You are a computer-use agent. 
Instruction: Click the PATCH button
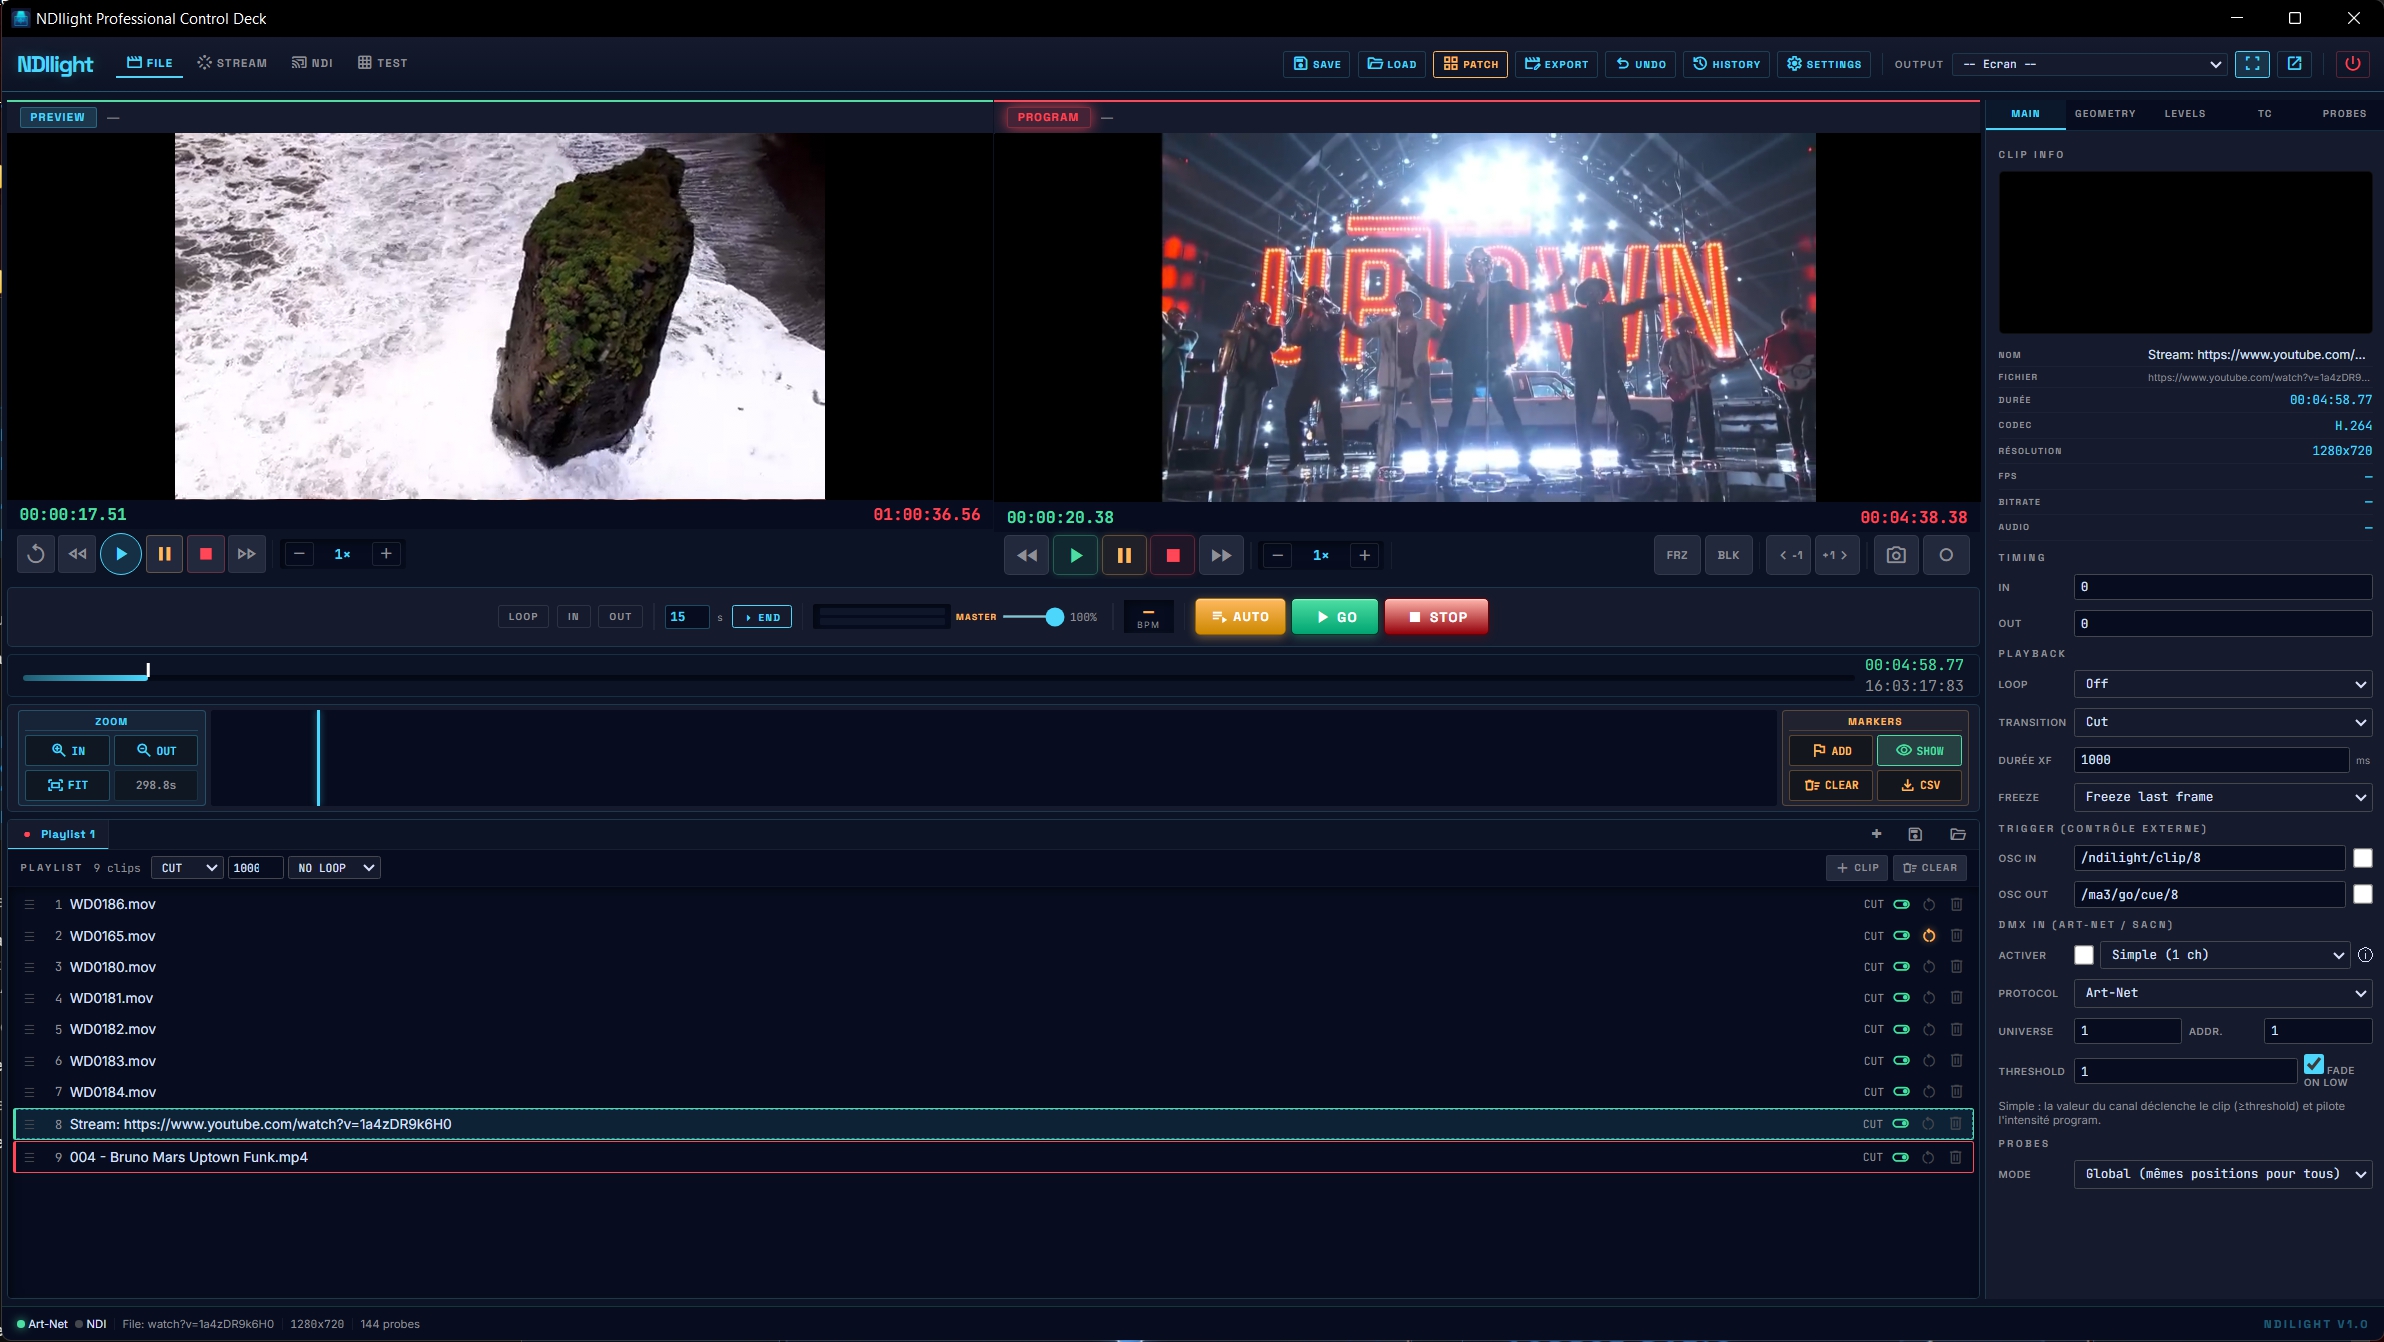click(x=1470, y=64)
